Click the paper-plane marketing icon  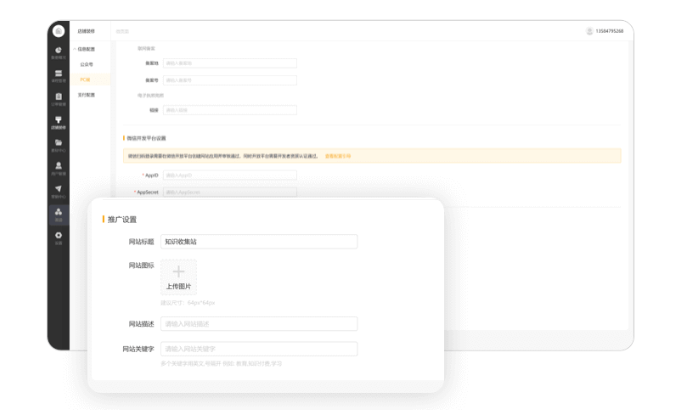tap(58, 190)
